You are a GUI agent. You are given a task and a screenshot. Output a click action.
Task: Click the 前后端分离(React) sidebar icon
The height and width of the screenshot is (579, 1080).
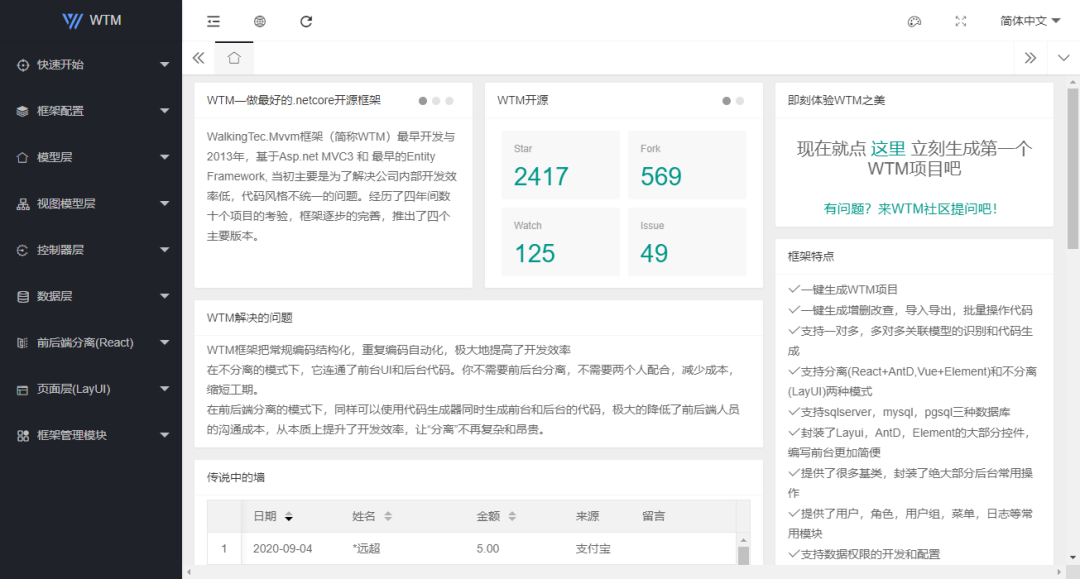(x=23, y=343)
